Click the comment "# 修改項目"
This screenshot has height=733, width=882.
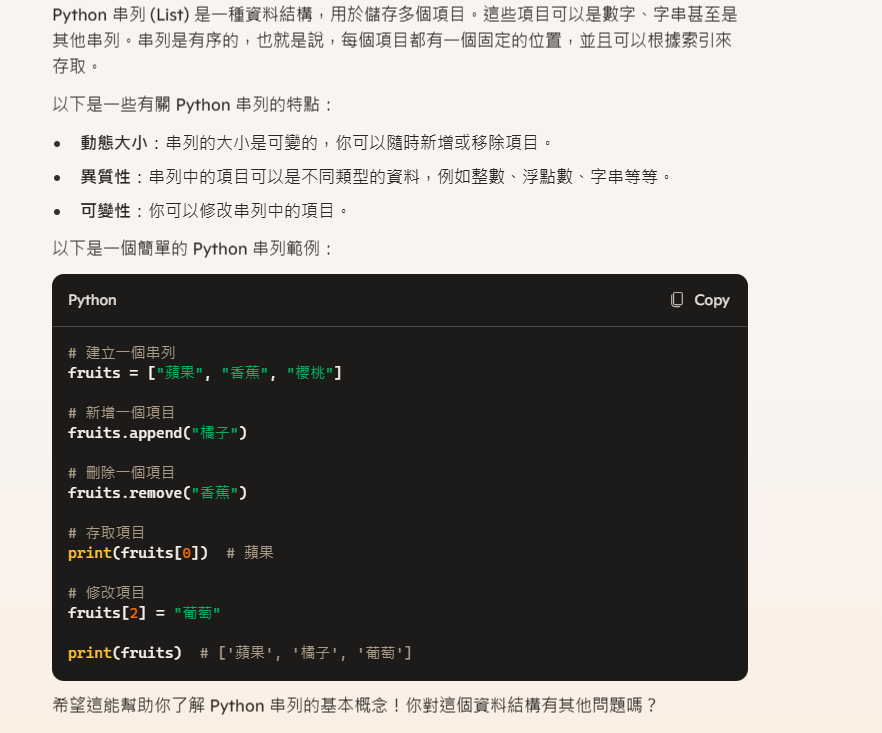107,593
